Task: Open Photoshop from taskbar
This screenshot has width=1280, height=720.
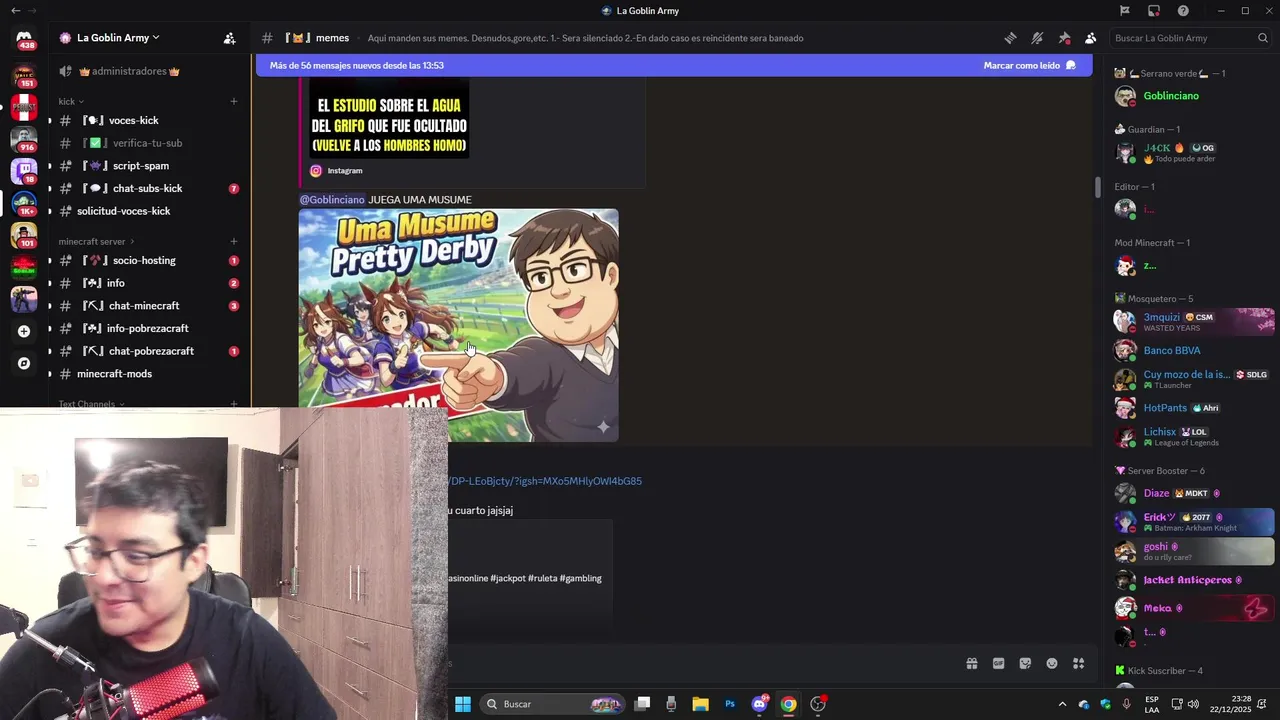Action: (x=730, y=704)
